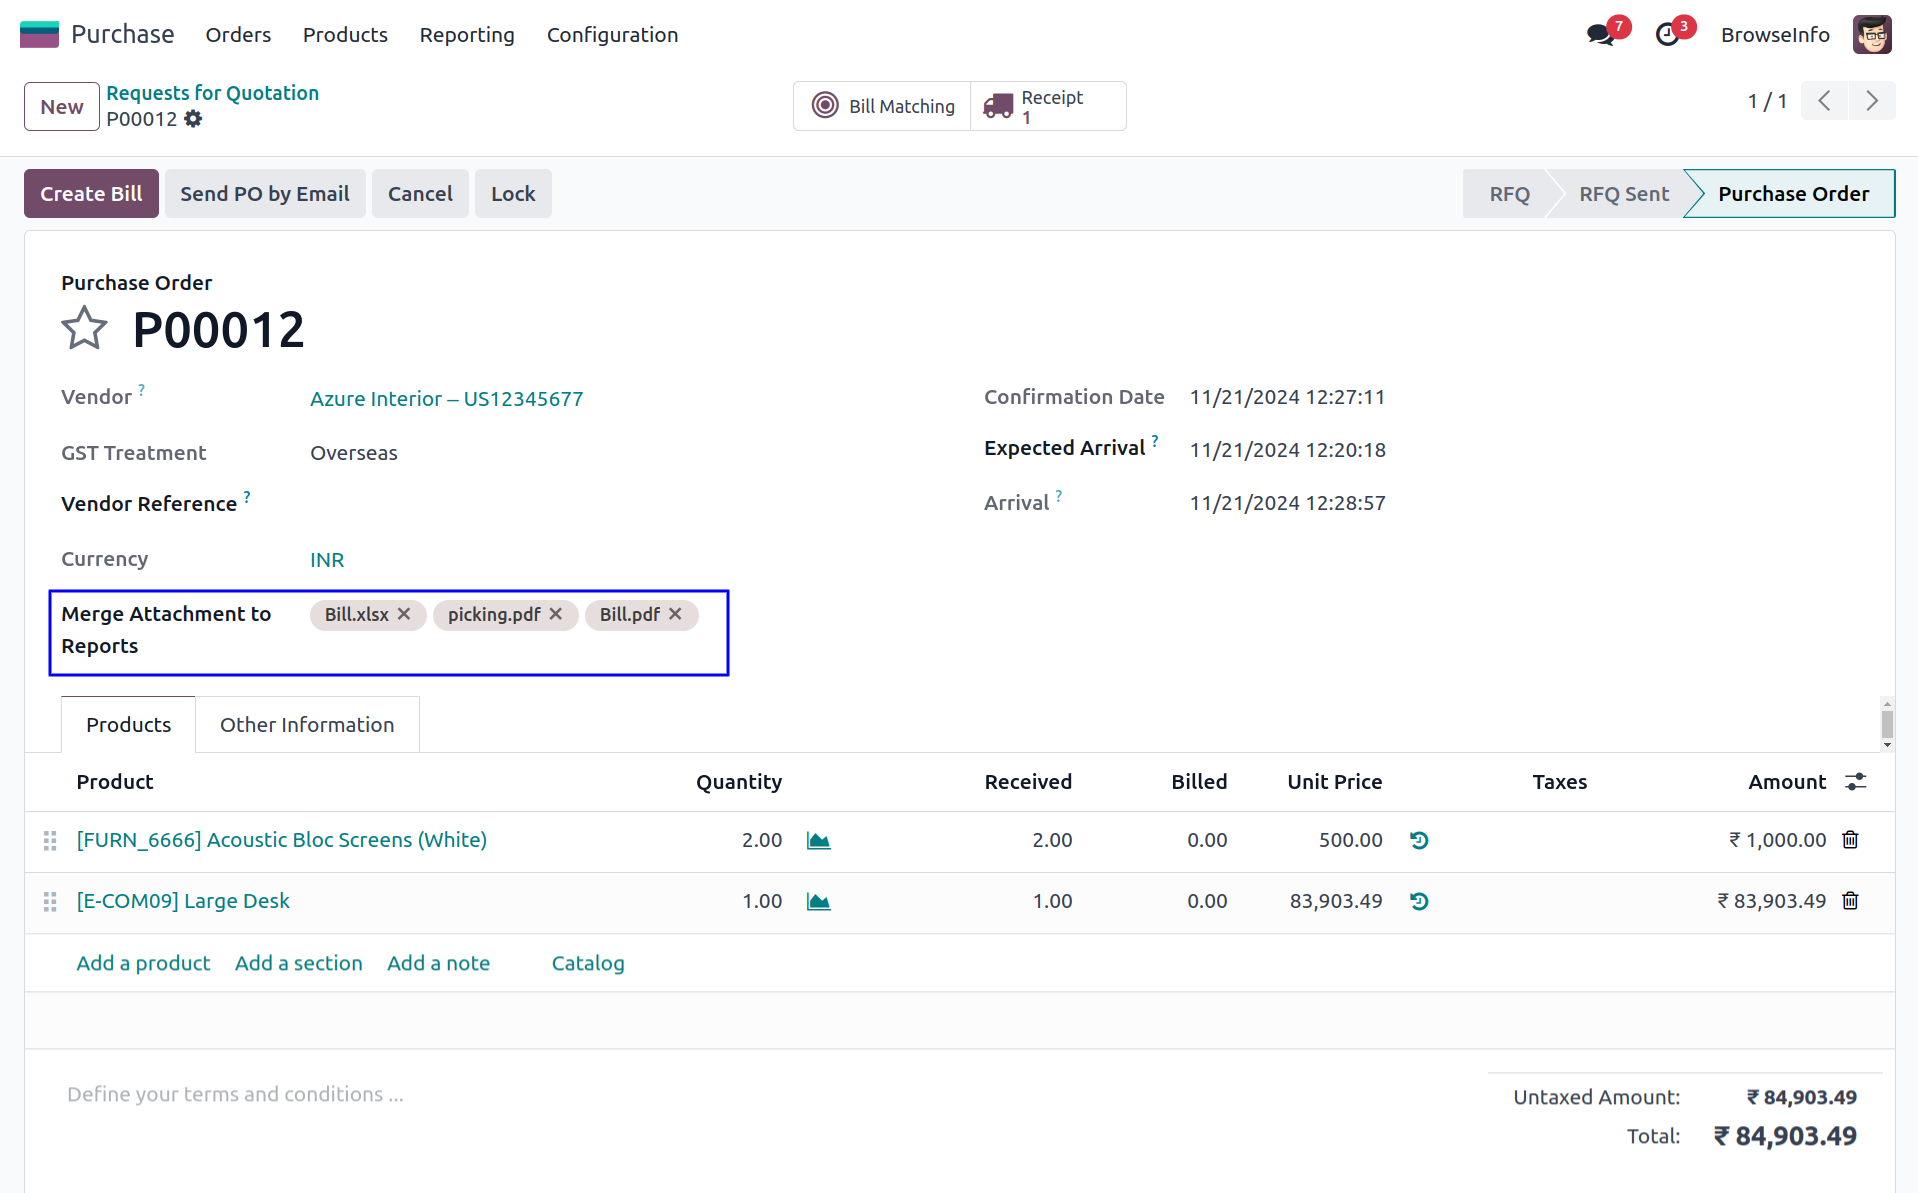1918x1193 pixels.
Task: Open the gear actions menu next to P00012
Action: 193,119
